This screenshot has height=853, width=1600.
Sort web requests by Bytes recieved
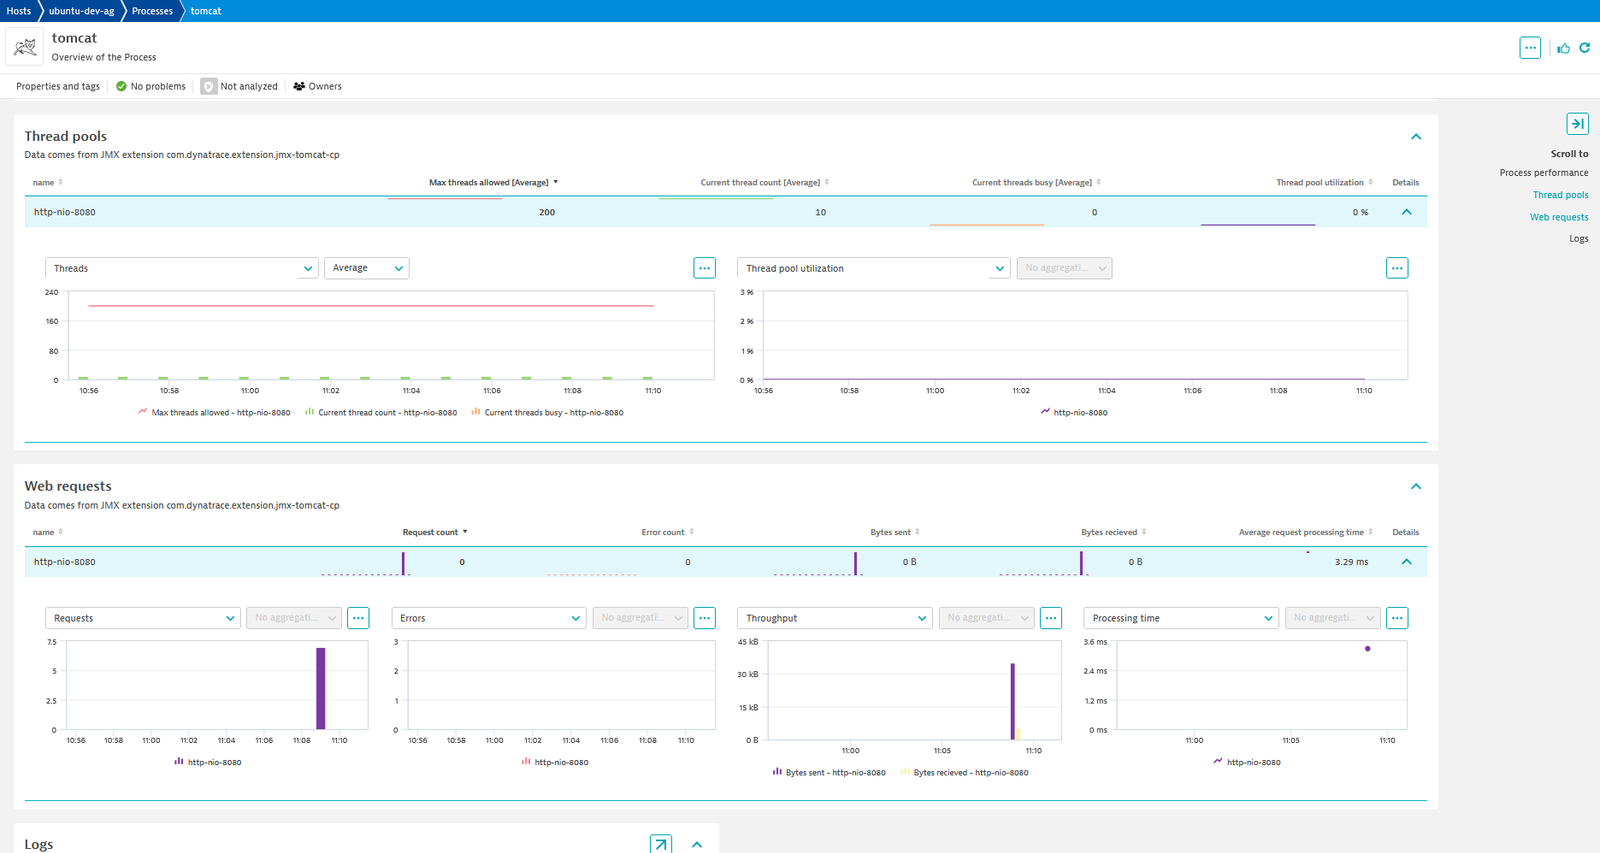(x=1113, y=532)
